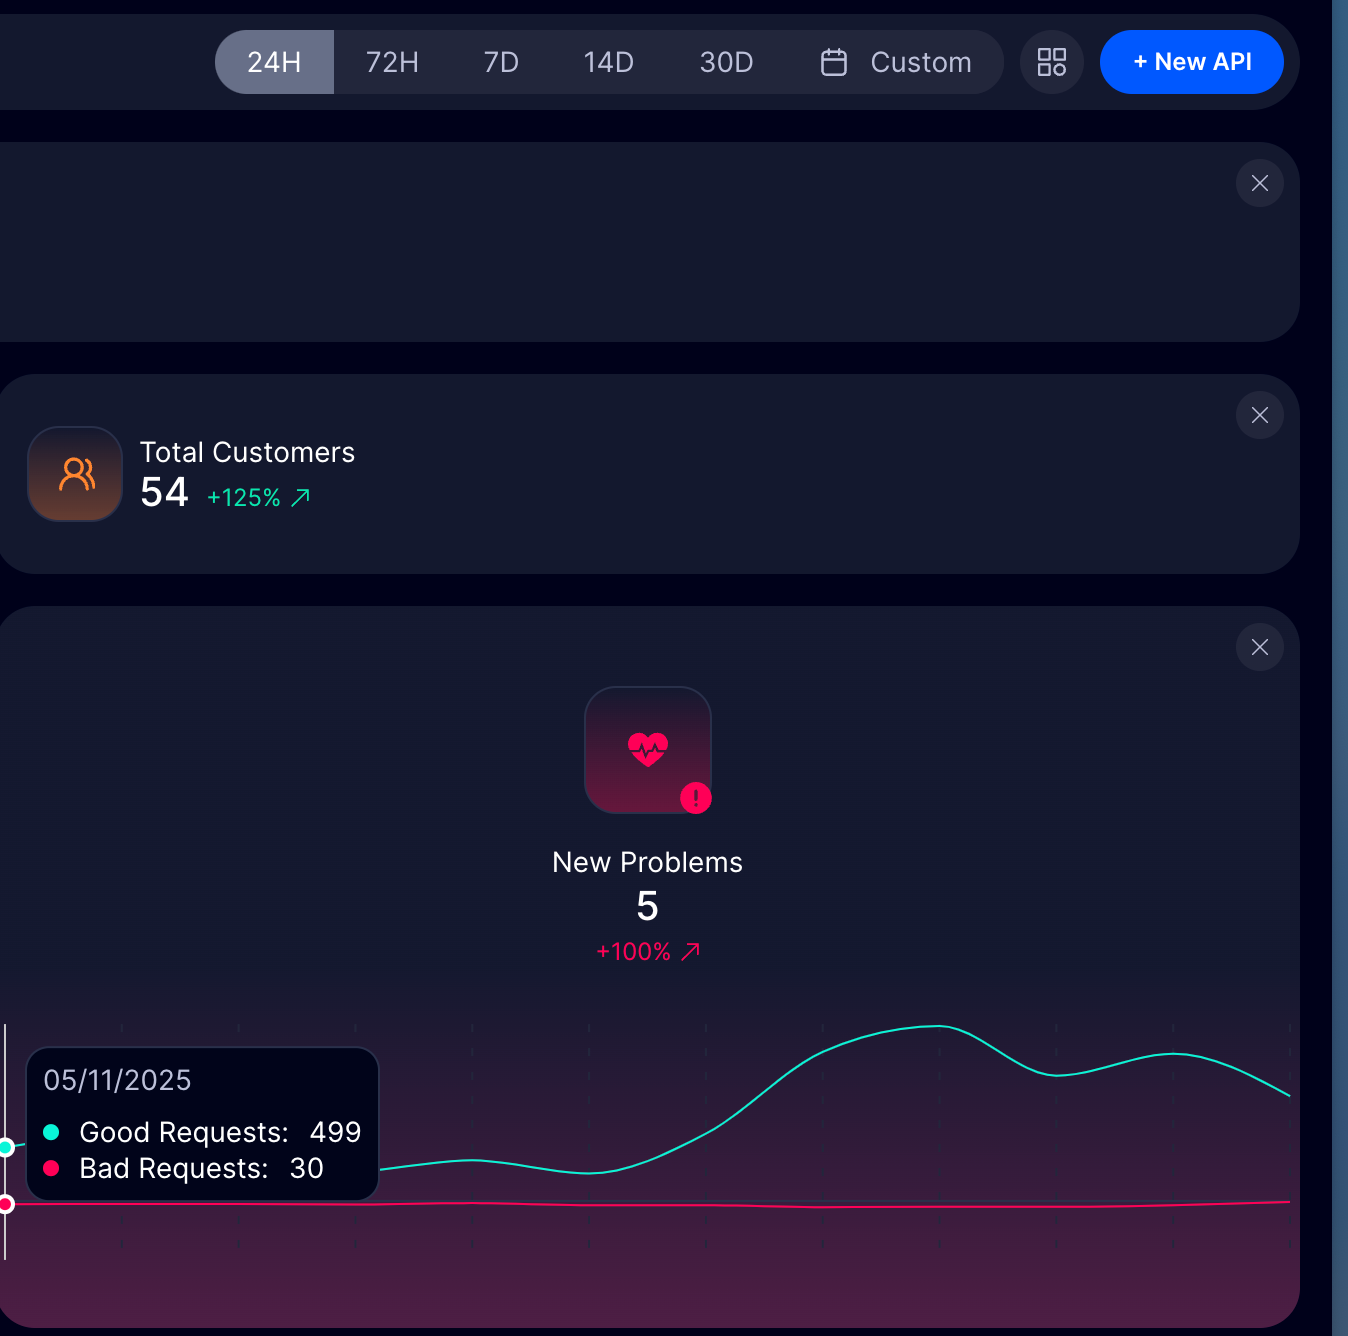Screen dimensions: 1348x1336
Task: Select the 30D time range tab
Action: (726, 62)
